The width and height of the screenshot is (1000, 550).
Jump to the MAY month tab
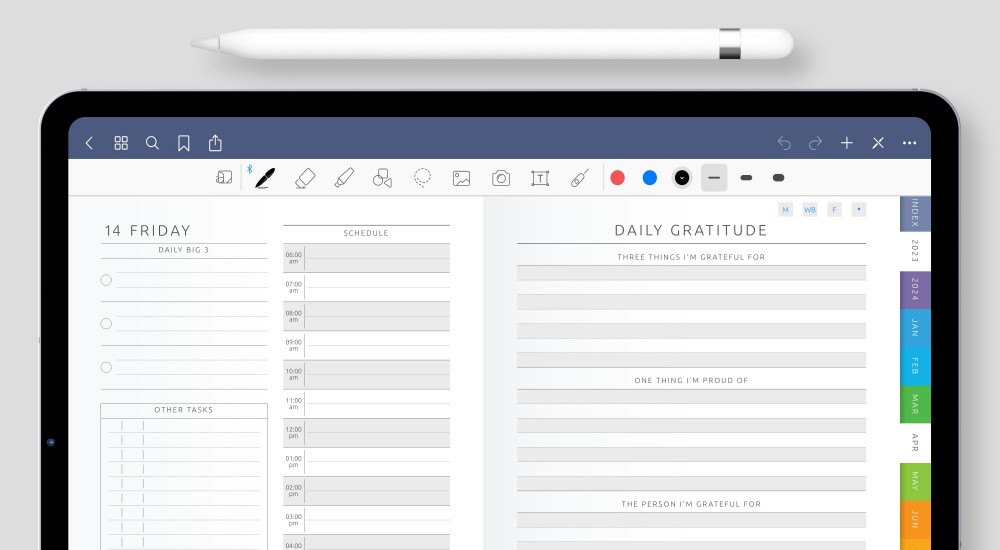point(915,481)
